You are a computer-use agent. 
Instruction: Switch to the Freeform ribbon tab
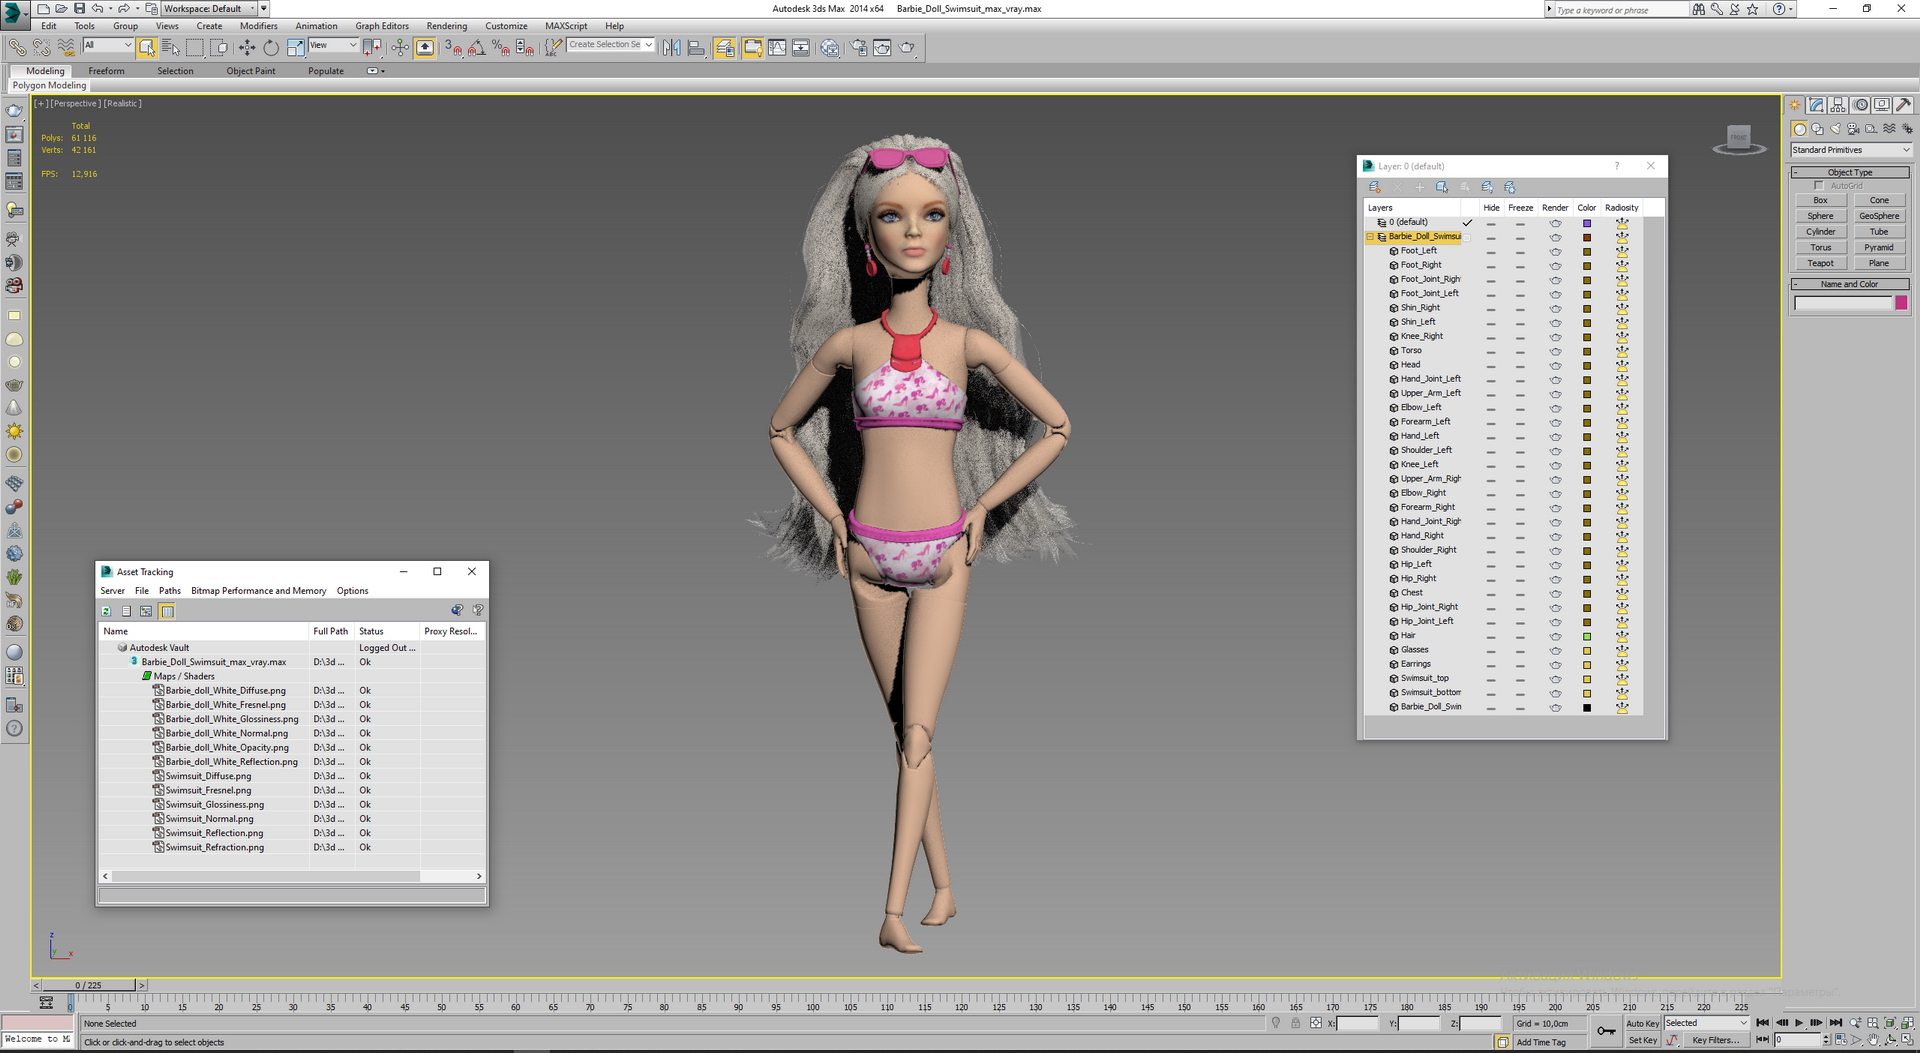106,71
